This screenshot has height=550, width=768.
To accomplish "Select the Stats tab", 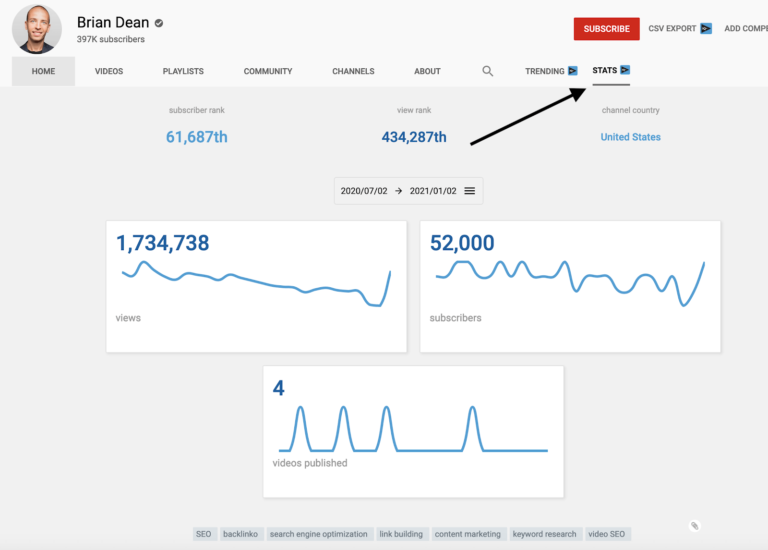I will [x=611, y=71].
